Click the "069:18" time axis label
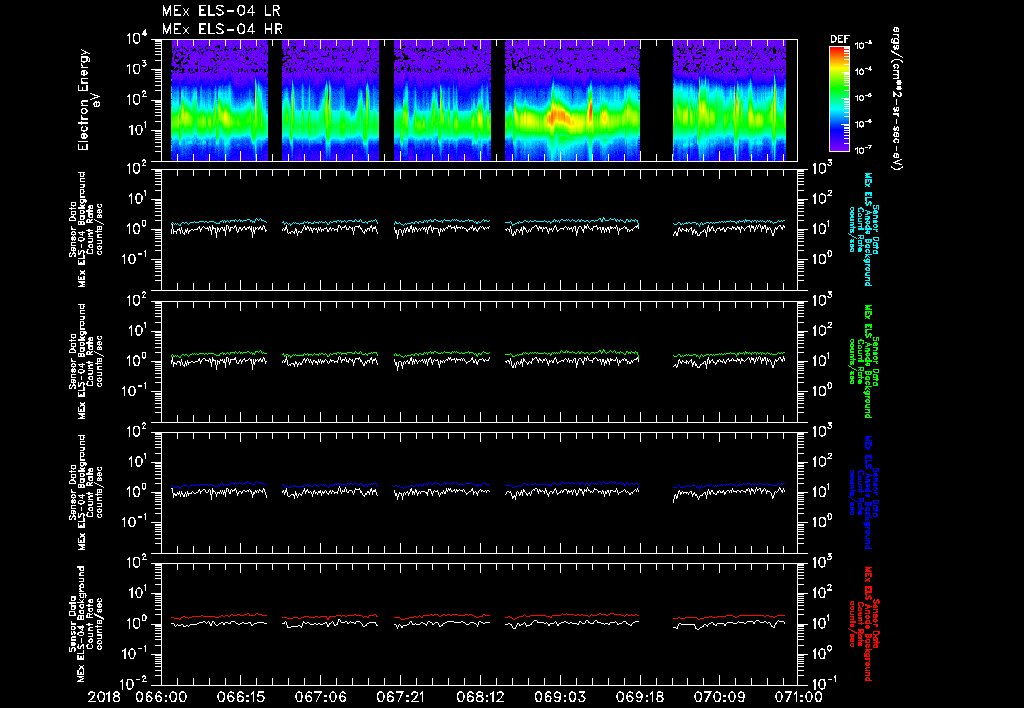1024x708 pixels. point(640,698)
